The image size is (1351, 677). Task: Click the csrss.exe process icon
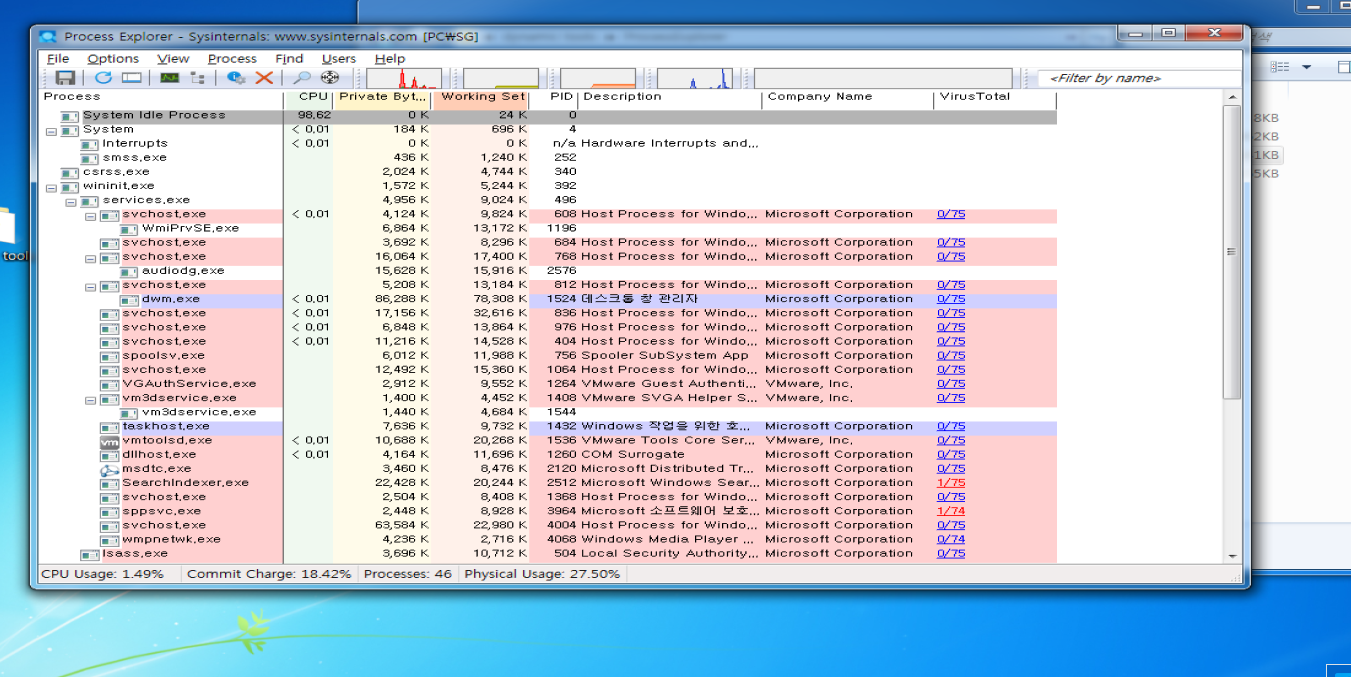click(x=70, y=172)
